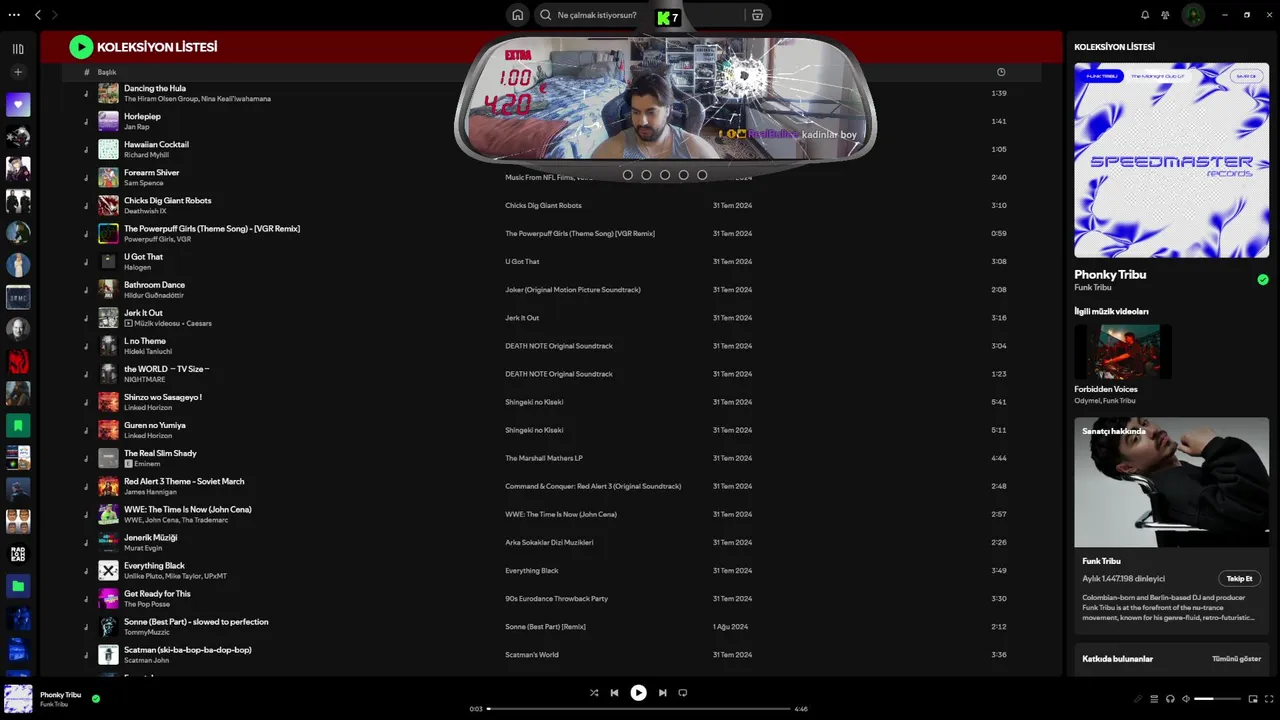Open the friend activity icon
This screenshot has height=720, width=1280.
tap(1165, 15)
